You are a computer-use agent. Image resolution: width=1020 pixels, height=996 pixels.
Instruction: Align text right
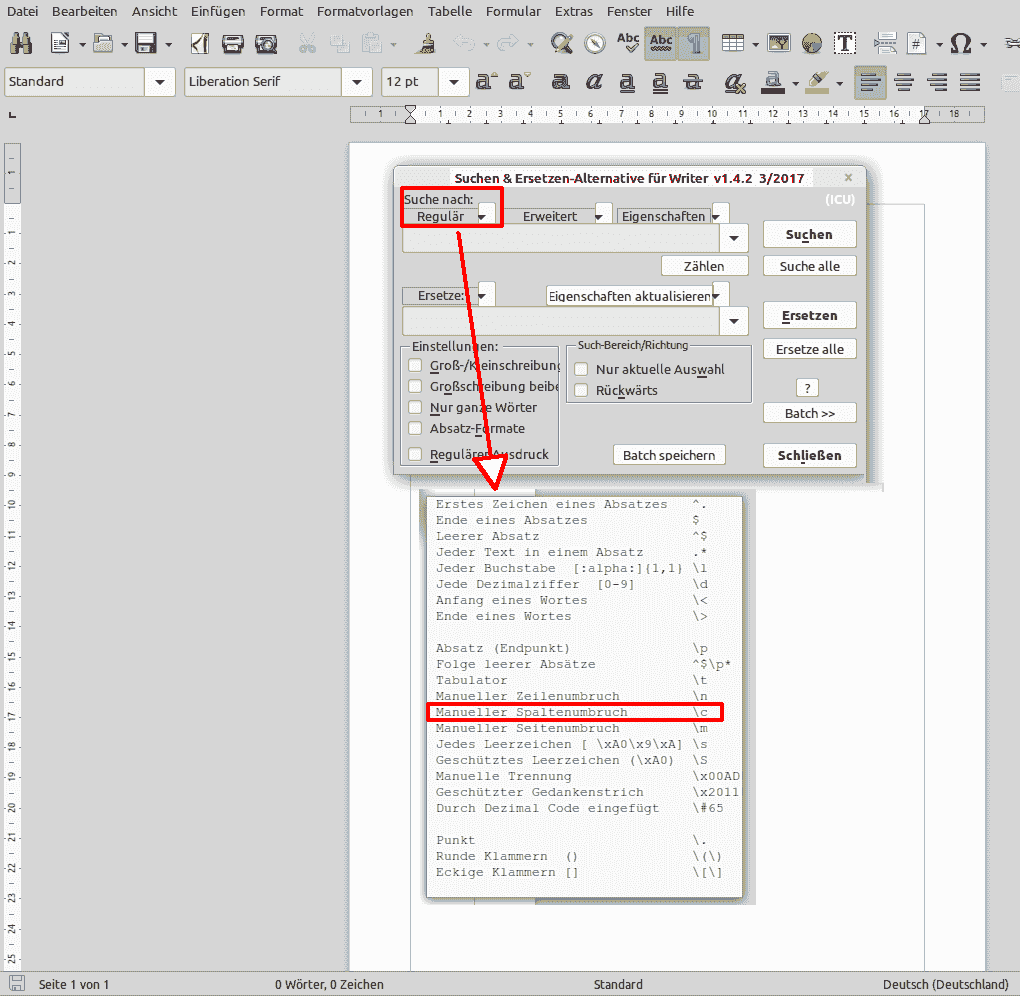pos(937,82)
